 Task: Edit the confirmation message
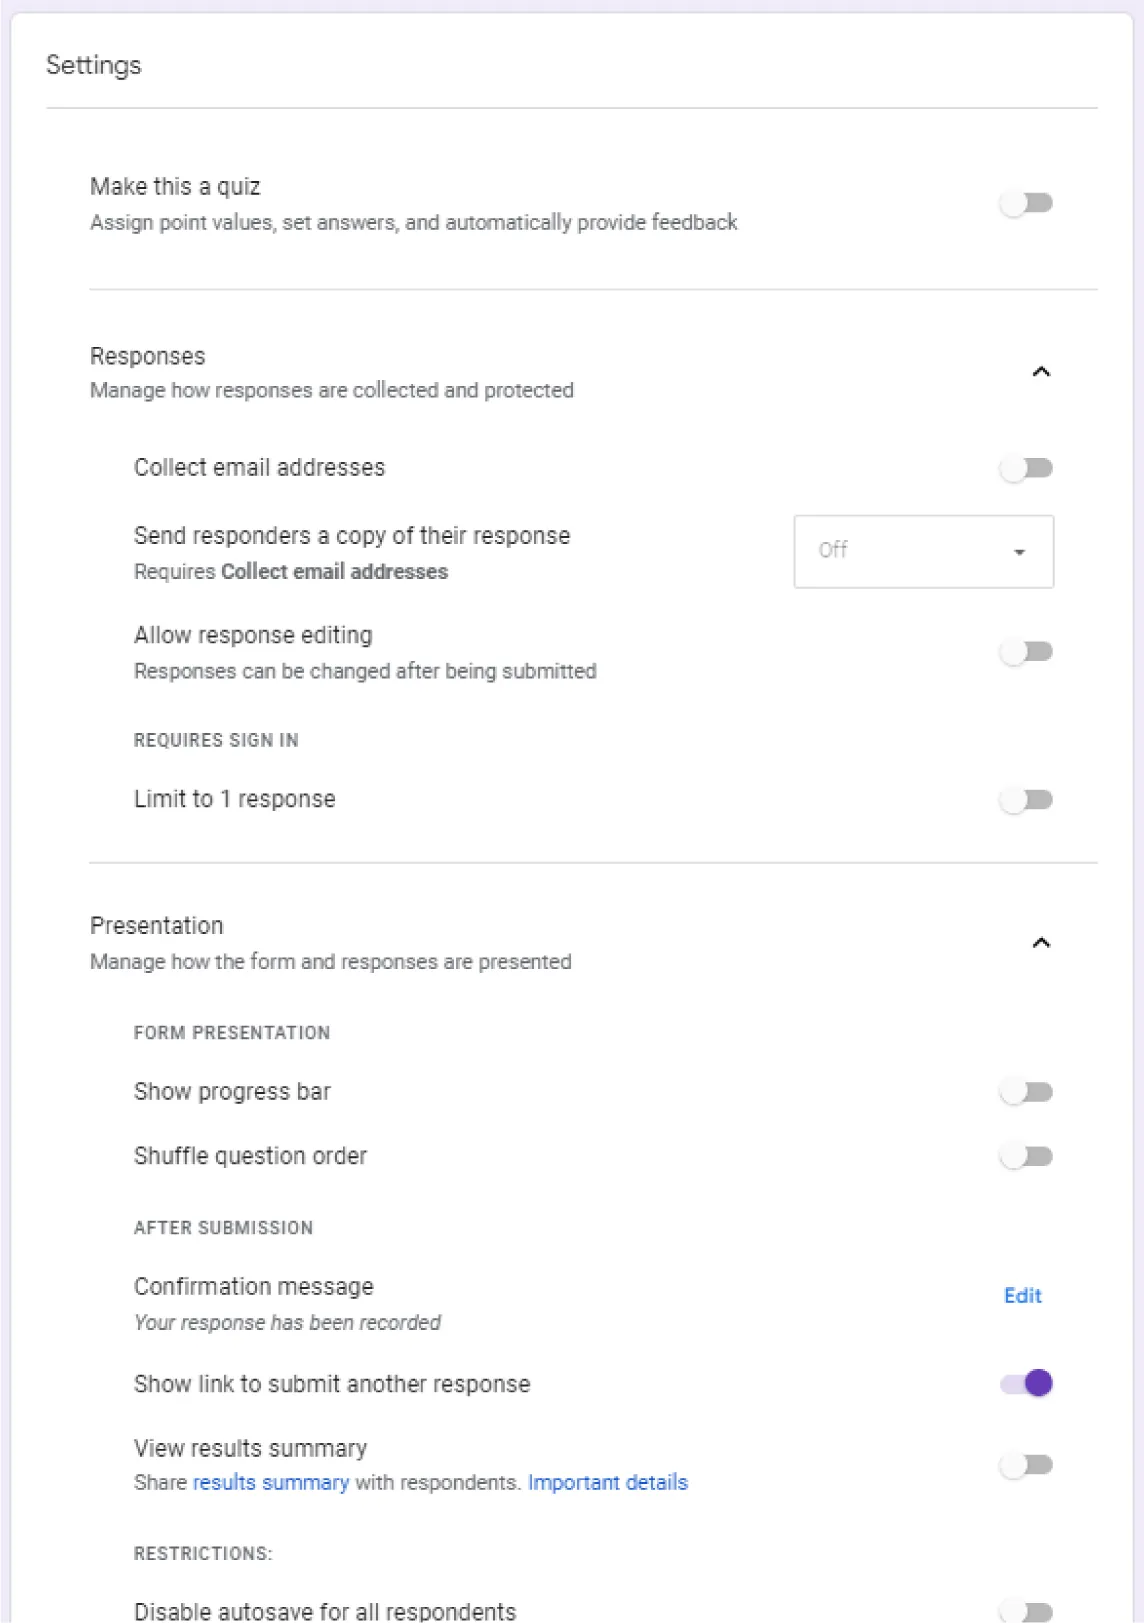coord(1022,1295)
